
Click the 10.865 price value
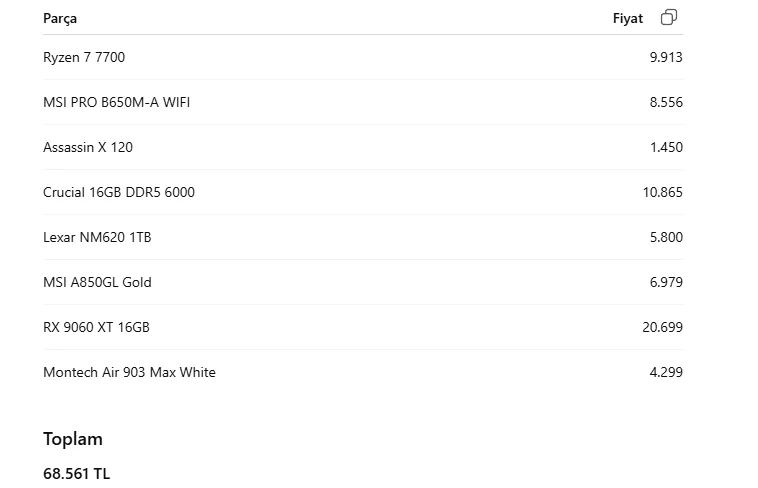[663, 192]
